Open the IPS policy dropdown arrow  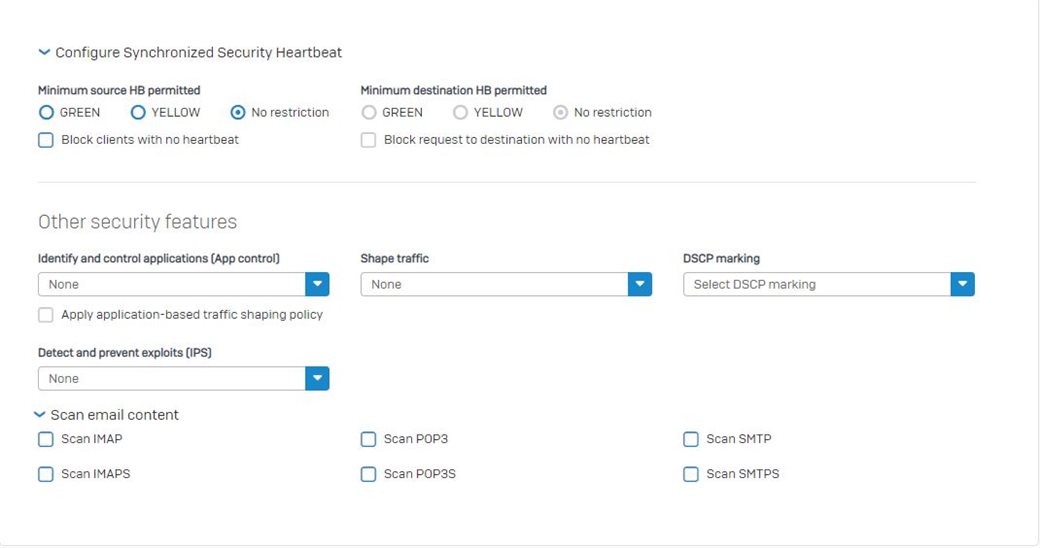pyautogui.click(x=317, y=378)
